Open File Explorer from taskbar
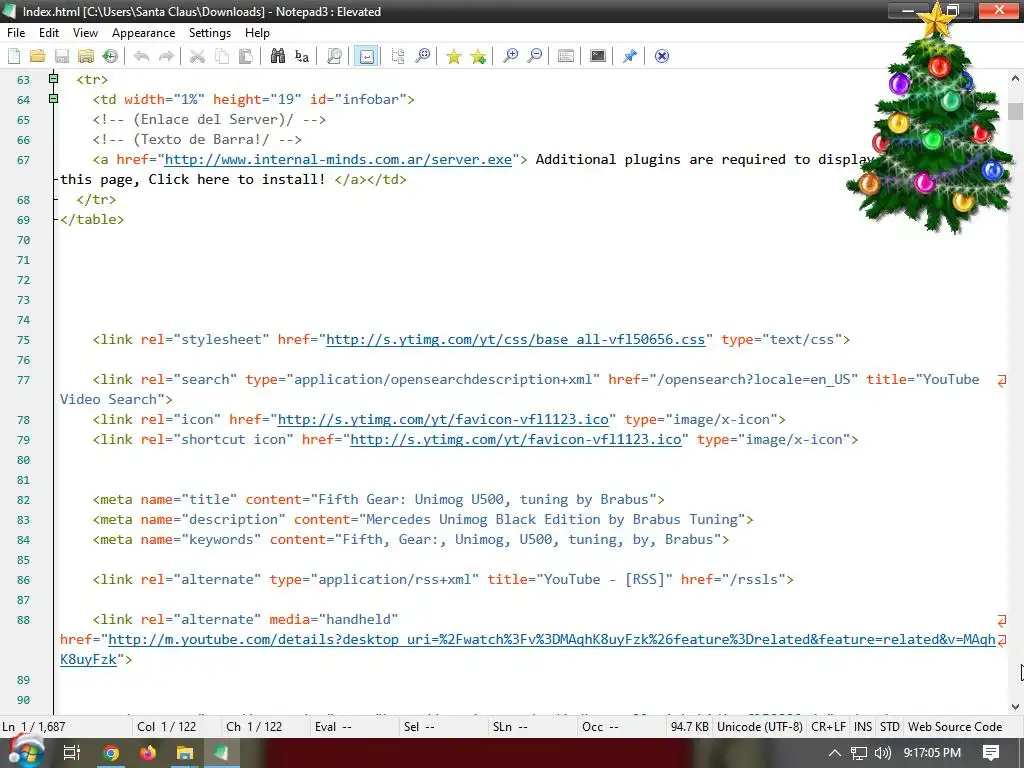Screen dimensions: 1024x768 185,754
